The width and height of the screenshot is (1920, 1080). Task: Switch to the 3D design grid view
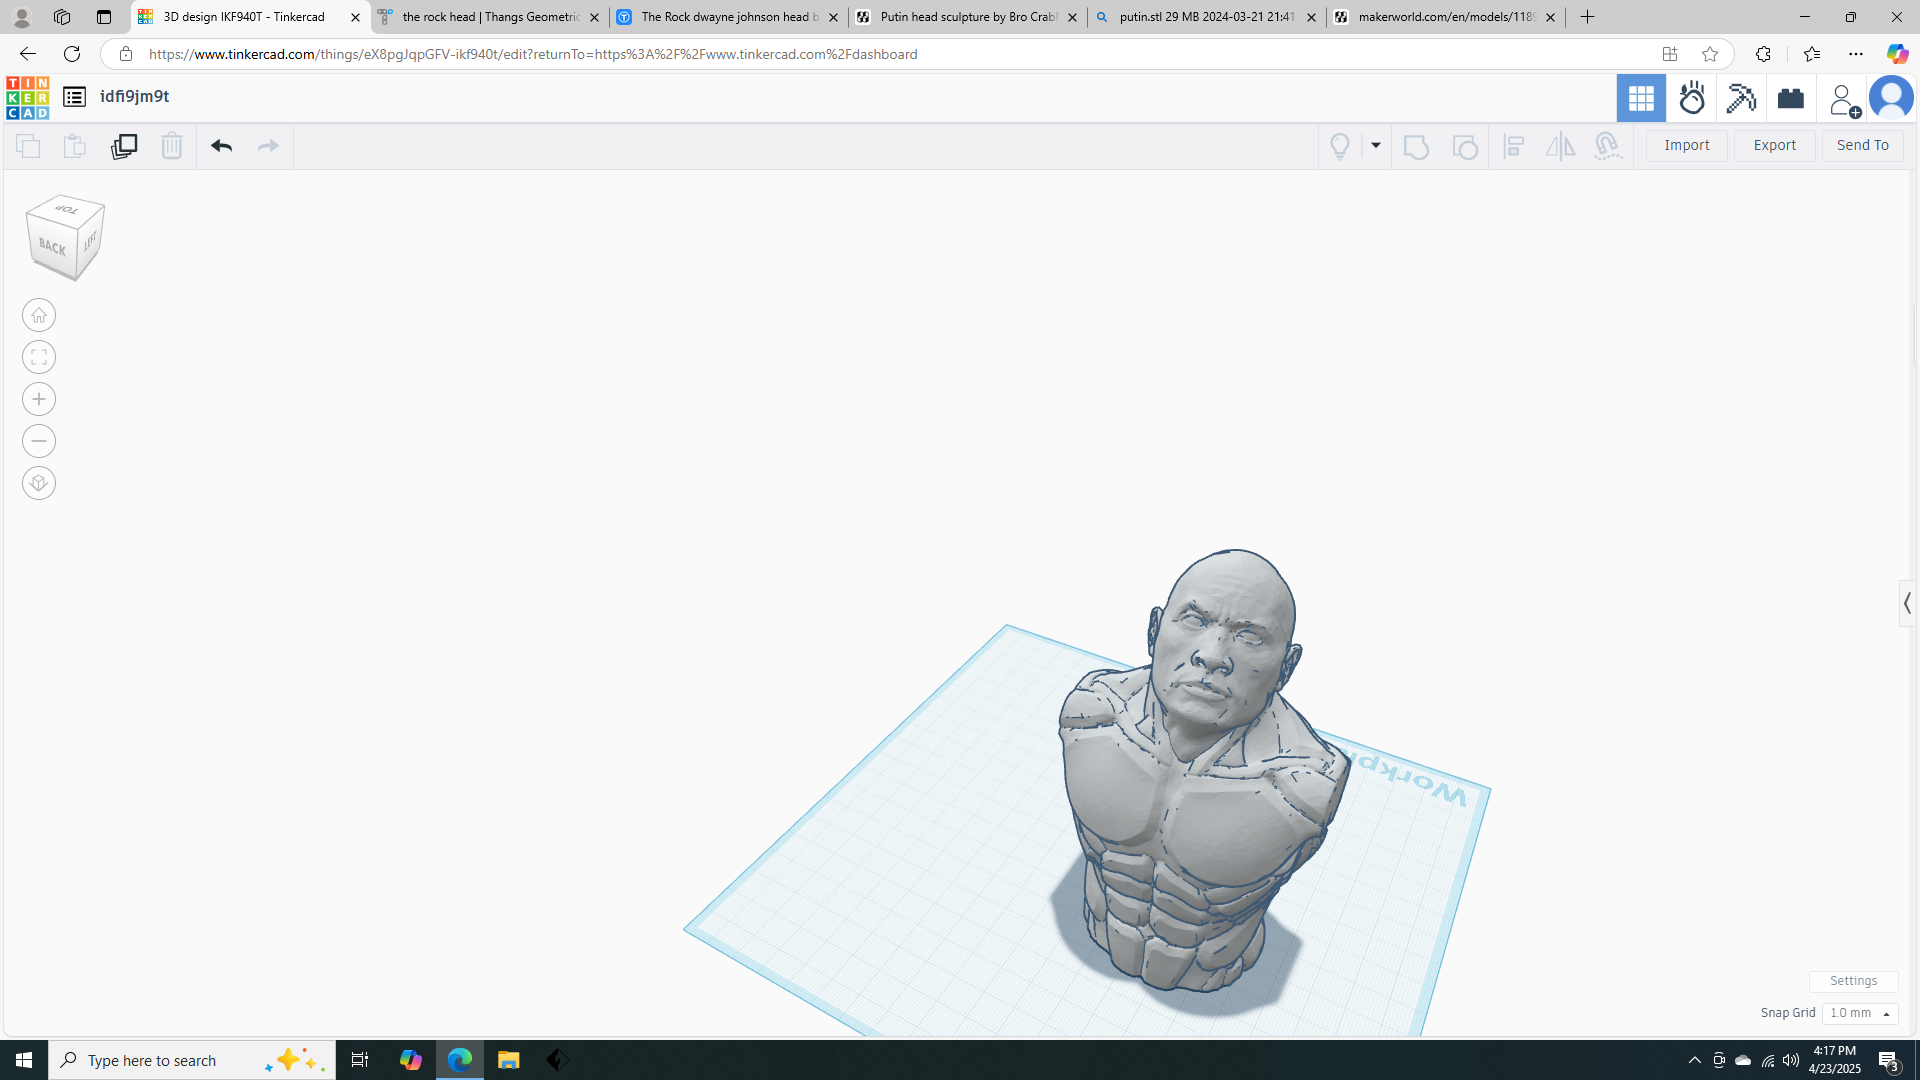click(x=1641, y=98)
